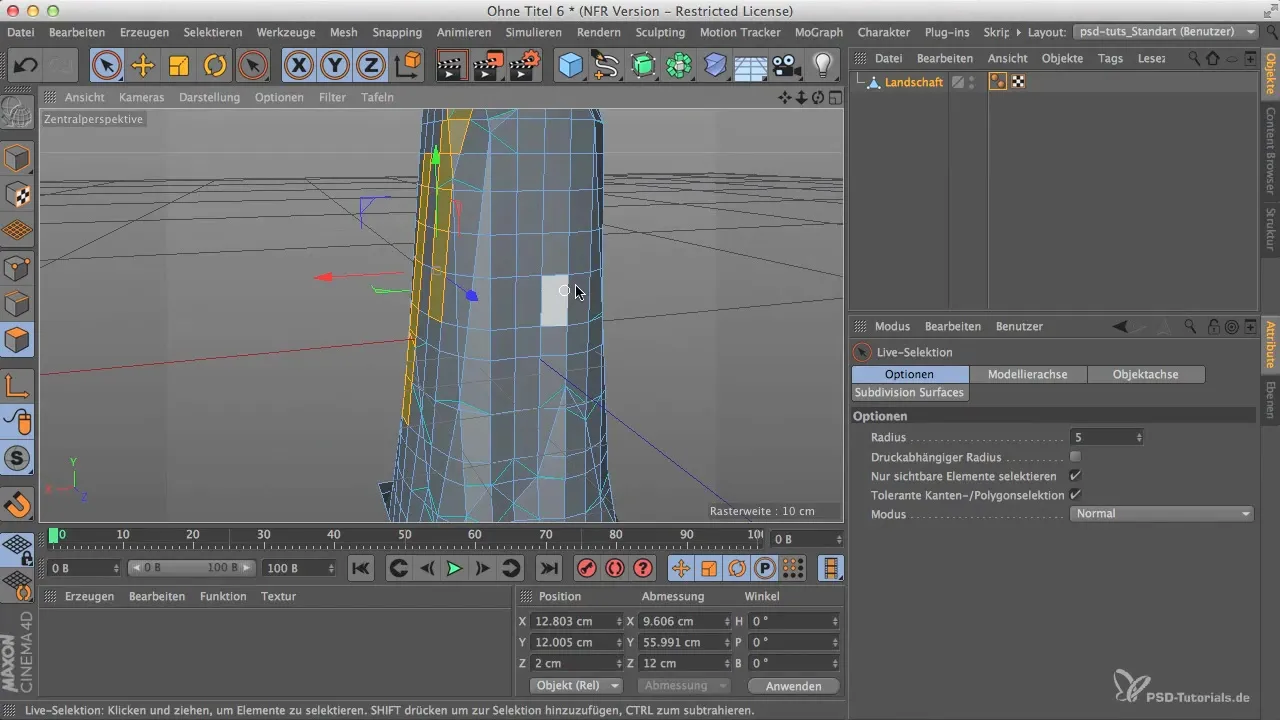Switch to Edges mode icon
This screenshot has height=720, width=1280.
tap(18, 304)
